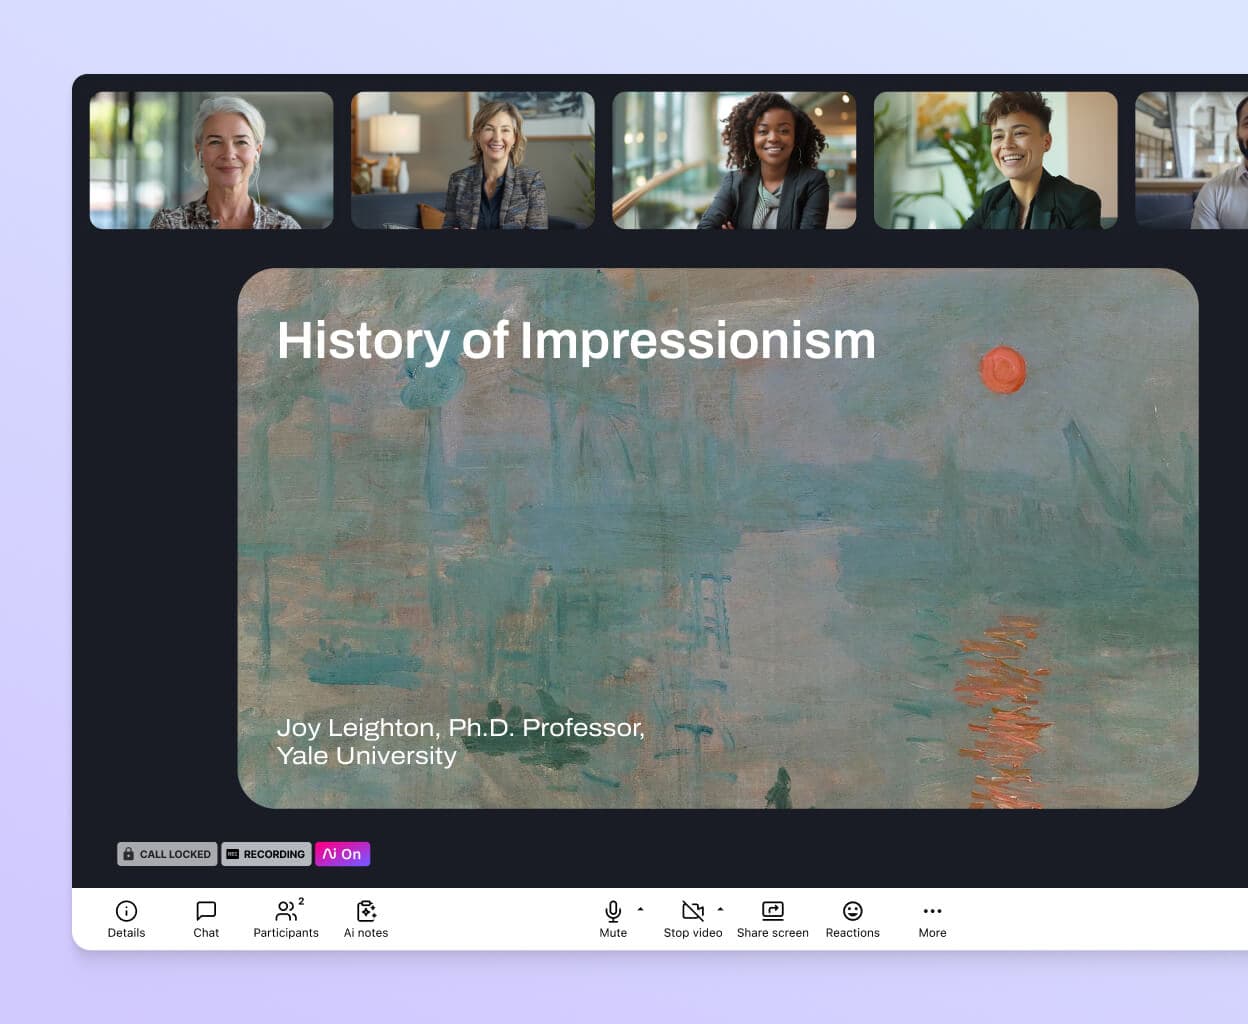Show the Participants list

286,911
